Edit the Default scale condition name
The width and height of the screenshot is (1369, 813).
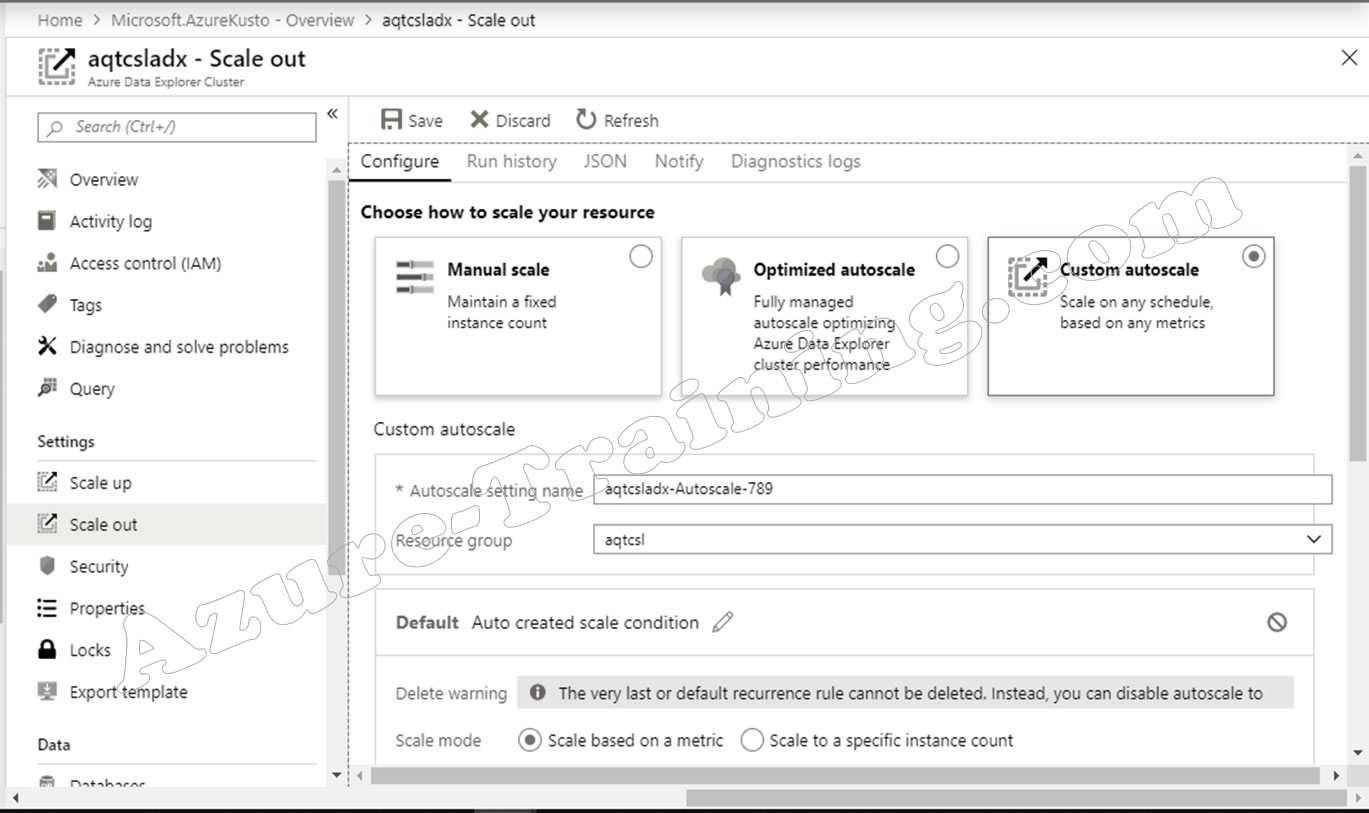click(x=722, y=622)
